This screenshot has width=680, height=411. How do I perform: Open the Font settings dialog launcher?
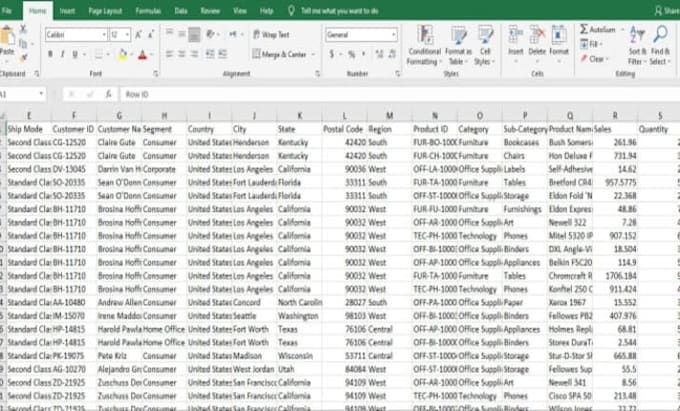[x=156, y=74]
